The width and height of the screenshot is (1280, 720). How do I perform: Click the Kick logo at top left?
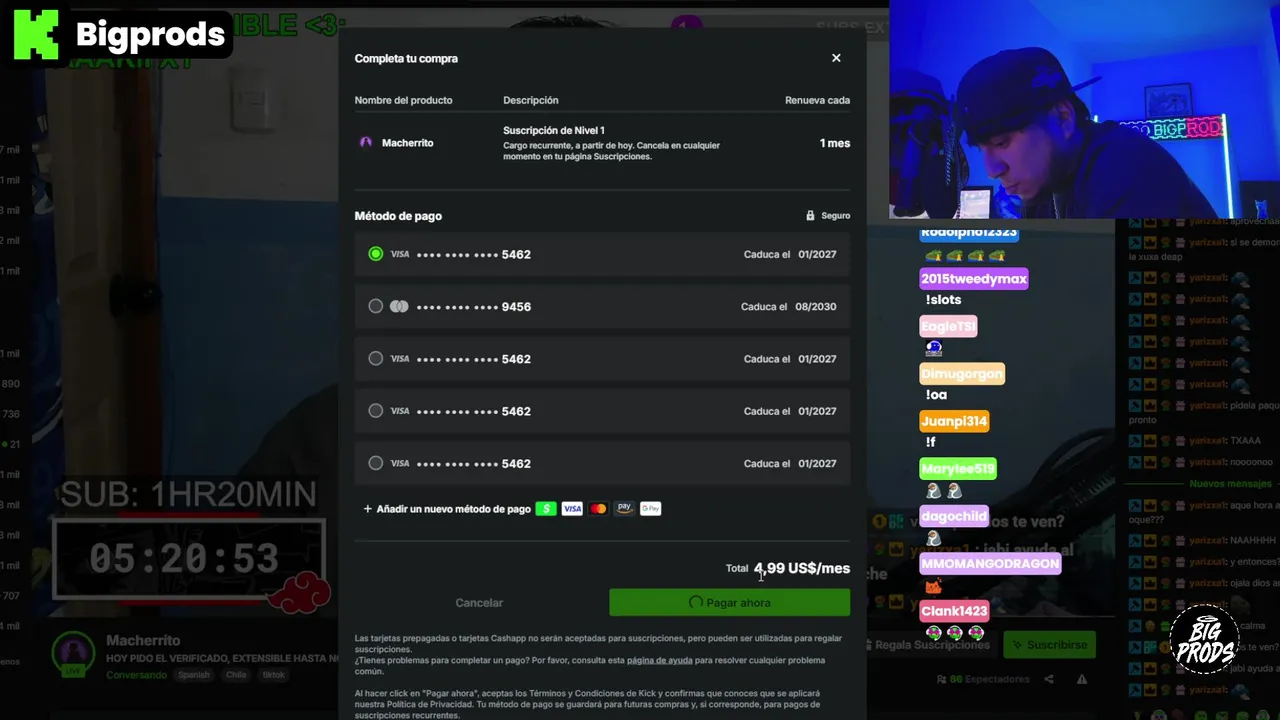point(36,36)
